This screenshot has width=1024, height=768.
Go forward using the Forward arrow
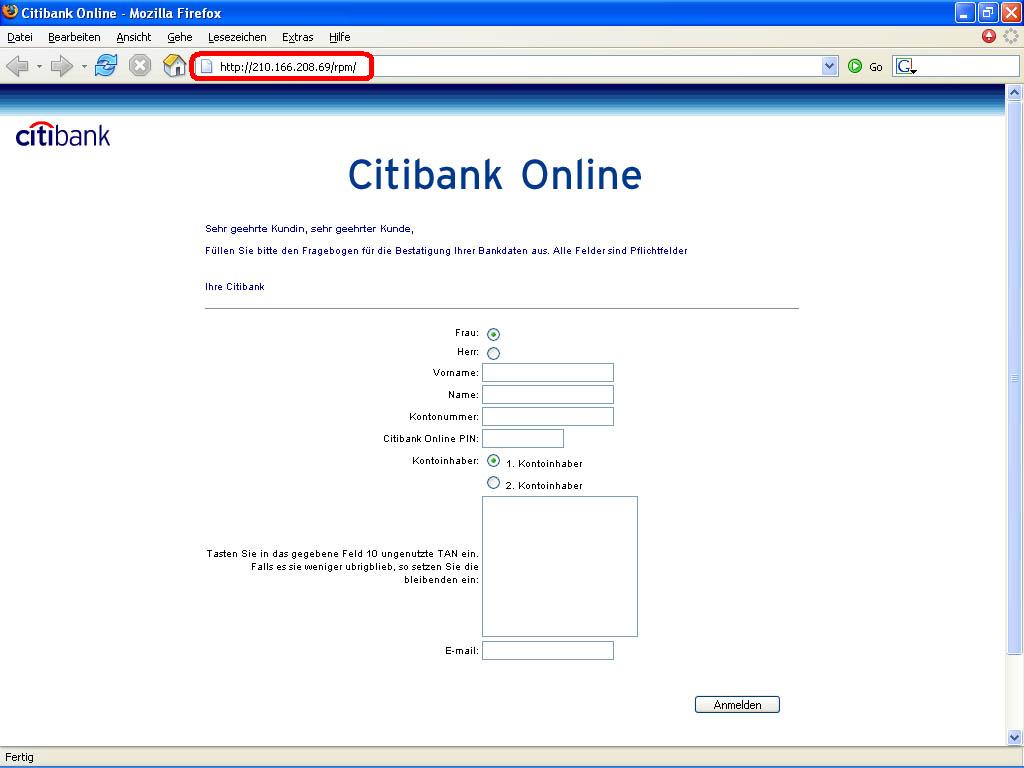pos(62,66)
